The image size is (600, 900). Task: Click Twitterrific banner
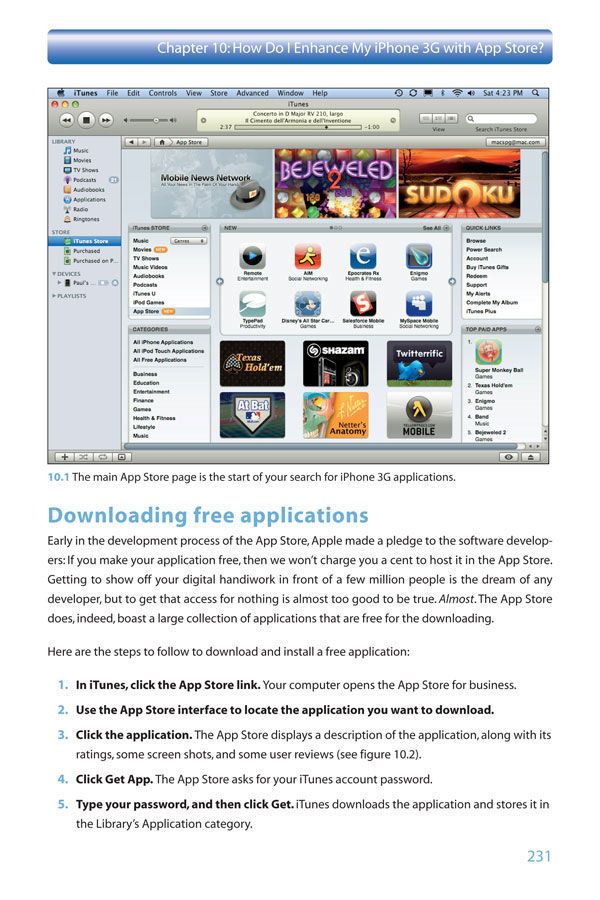(419, 363)
